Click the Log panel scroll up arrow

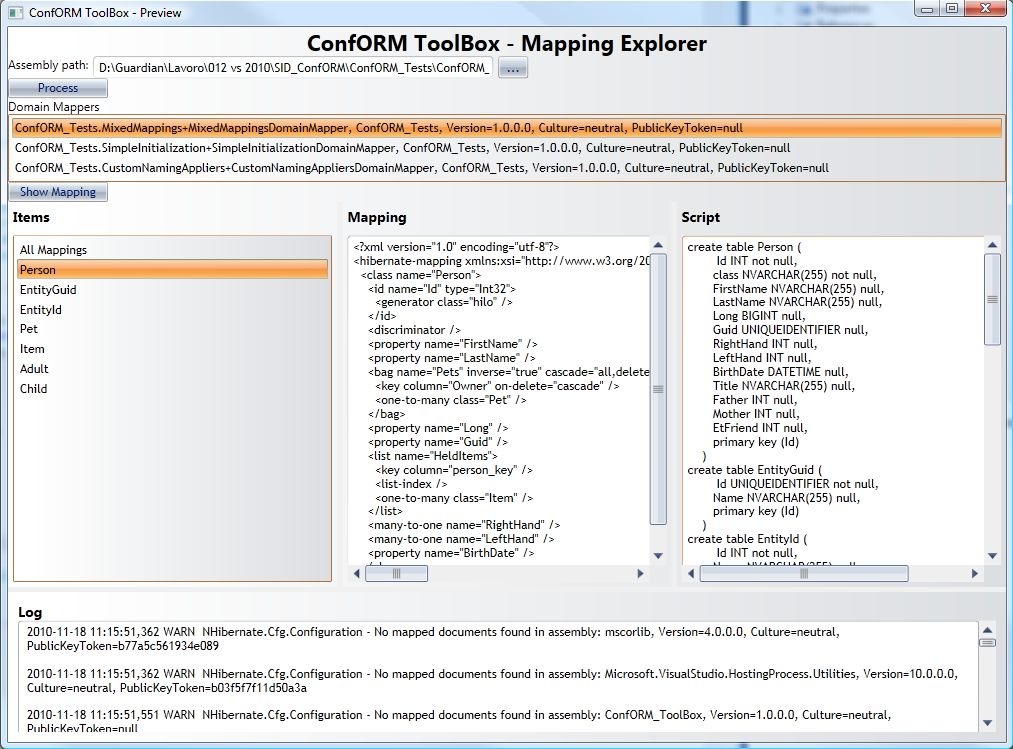click(988, 630)
